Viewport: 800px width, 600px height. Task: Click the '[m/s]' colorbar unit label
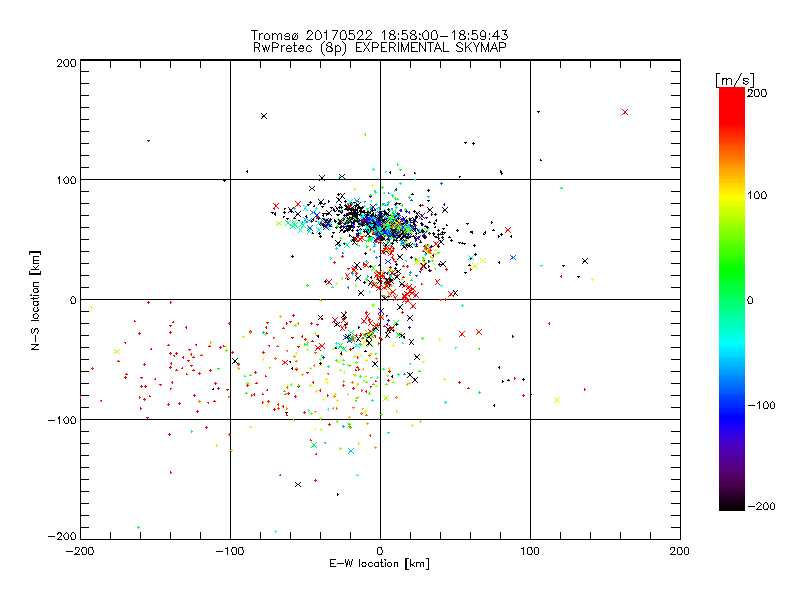(x=735, y=80)
